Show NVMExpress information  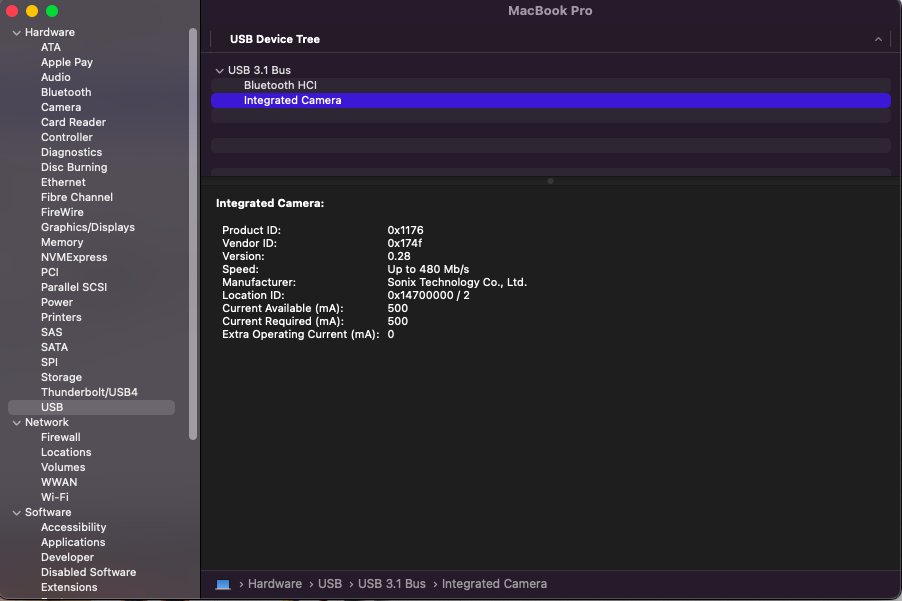(74, 257)
